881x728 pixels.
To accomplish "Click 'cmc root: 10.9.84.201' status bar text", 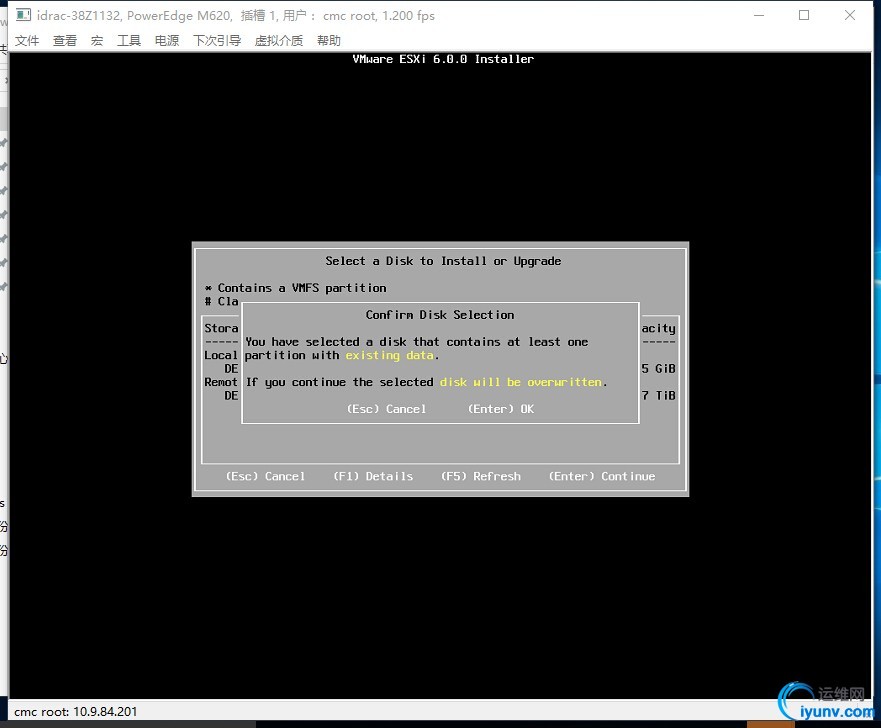I will 75,712.
